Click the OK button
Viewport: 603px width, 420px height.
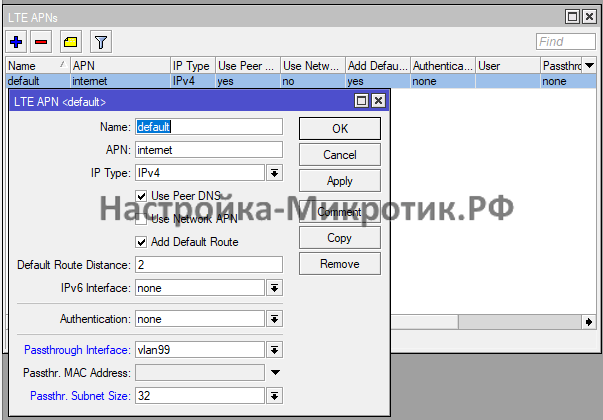(x=340, y=128)
